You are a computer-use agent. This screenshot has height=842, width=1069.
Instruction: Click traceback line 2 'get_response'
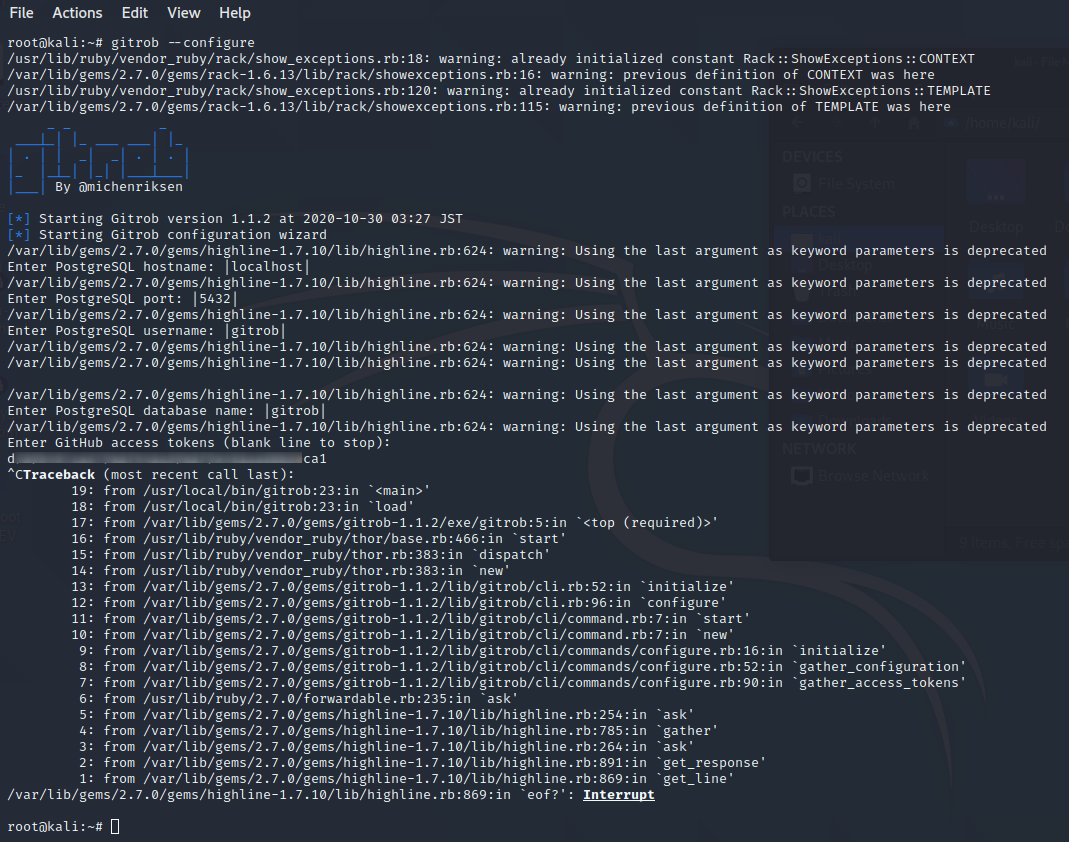422,763
